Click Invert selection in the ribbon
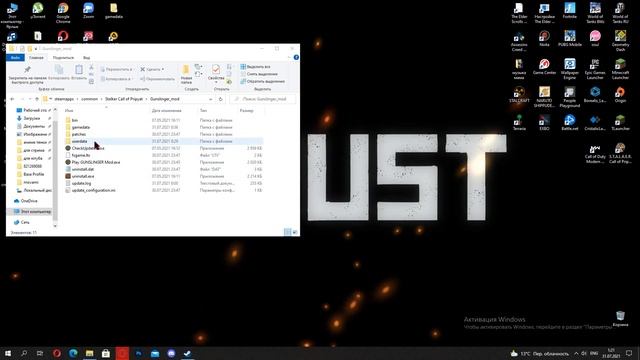The height and width of the screenshot is (360, 640). 263,81
